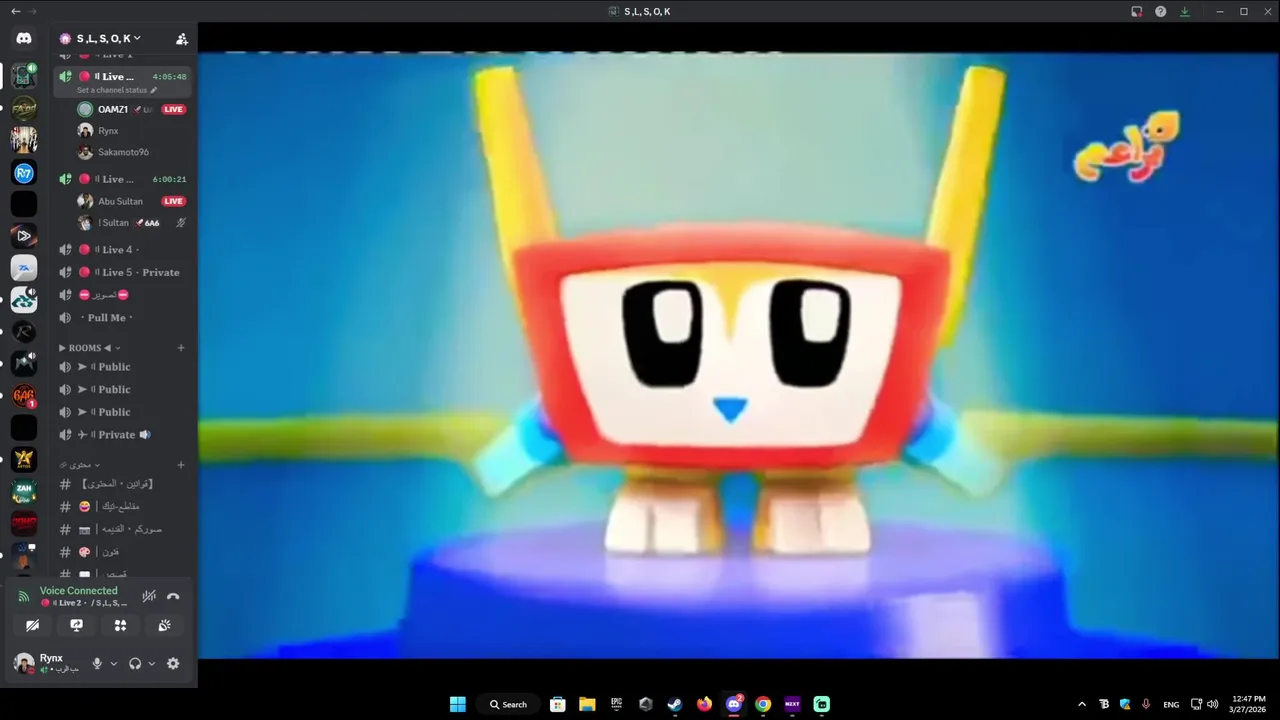This screenshot has width=1280, height=720.
Task: Show hidden system tray icons chevron
Action: coord(1082,704)
